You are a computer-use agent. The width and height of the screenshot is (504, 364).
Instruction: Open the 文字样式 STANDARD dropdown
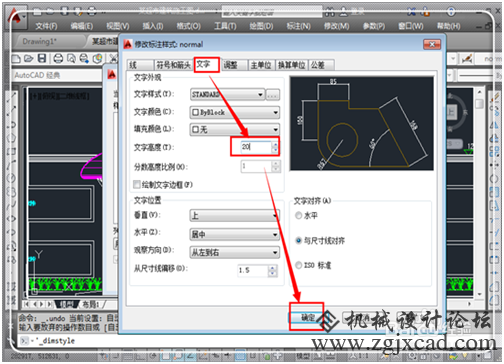pos(228,95)
